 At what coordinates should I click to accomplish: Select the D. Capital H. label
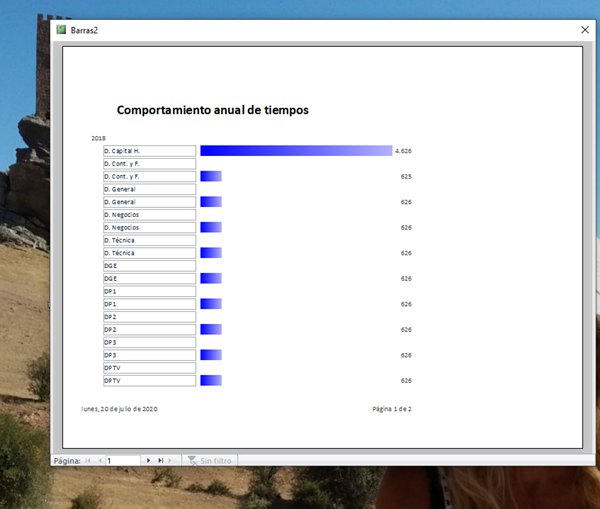coord(150,151)
